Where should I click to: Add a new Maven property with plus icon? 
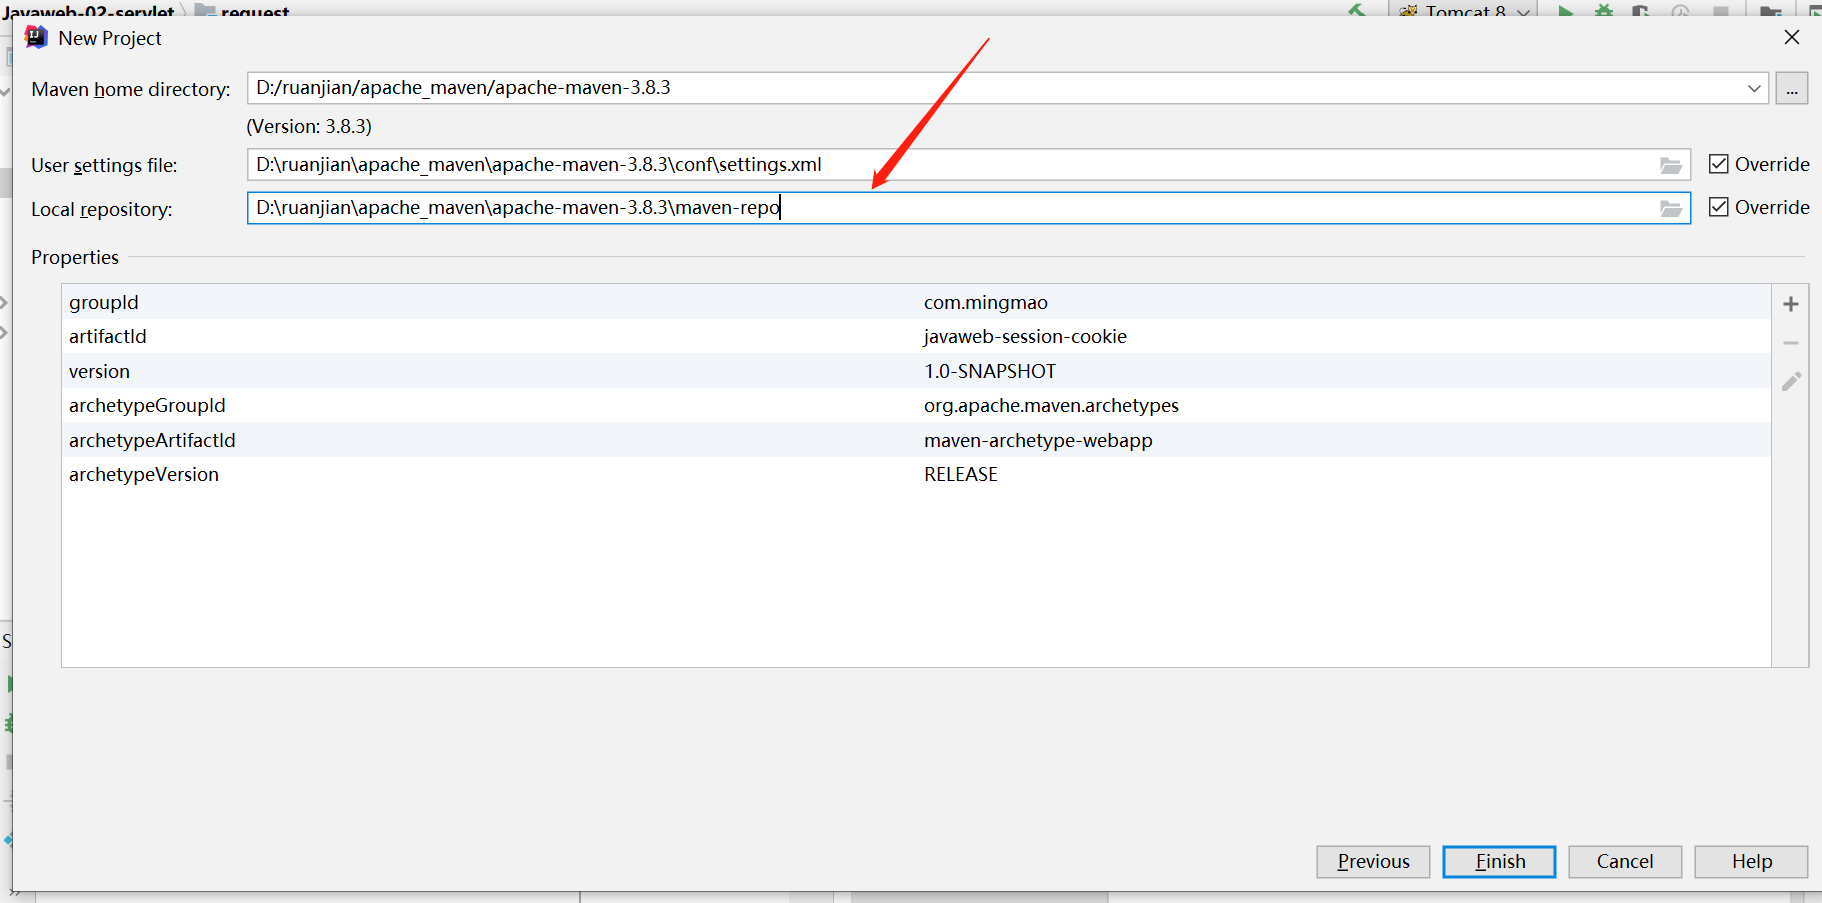1790,304
